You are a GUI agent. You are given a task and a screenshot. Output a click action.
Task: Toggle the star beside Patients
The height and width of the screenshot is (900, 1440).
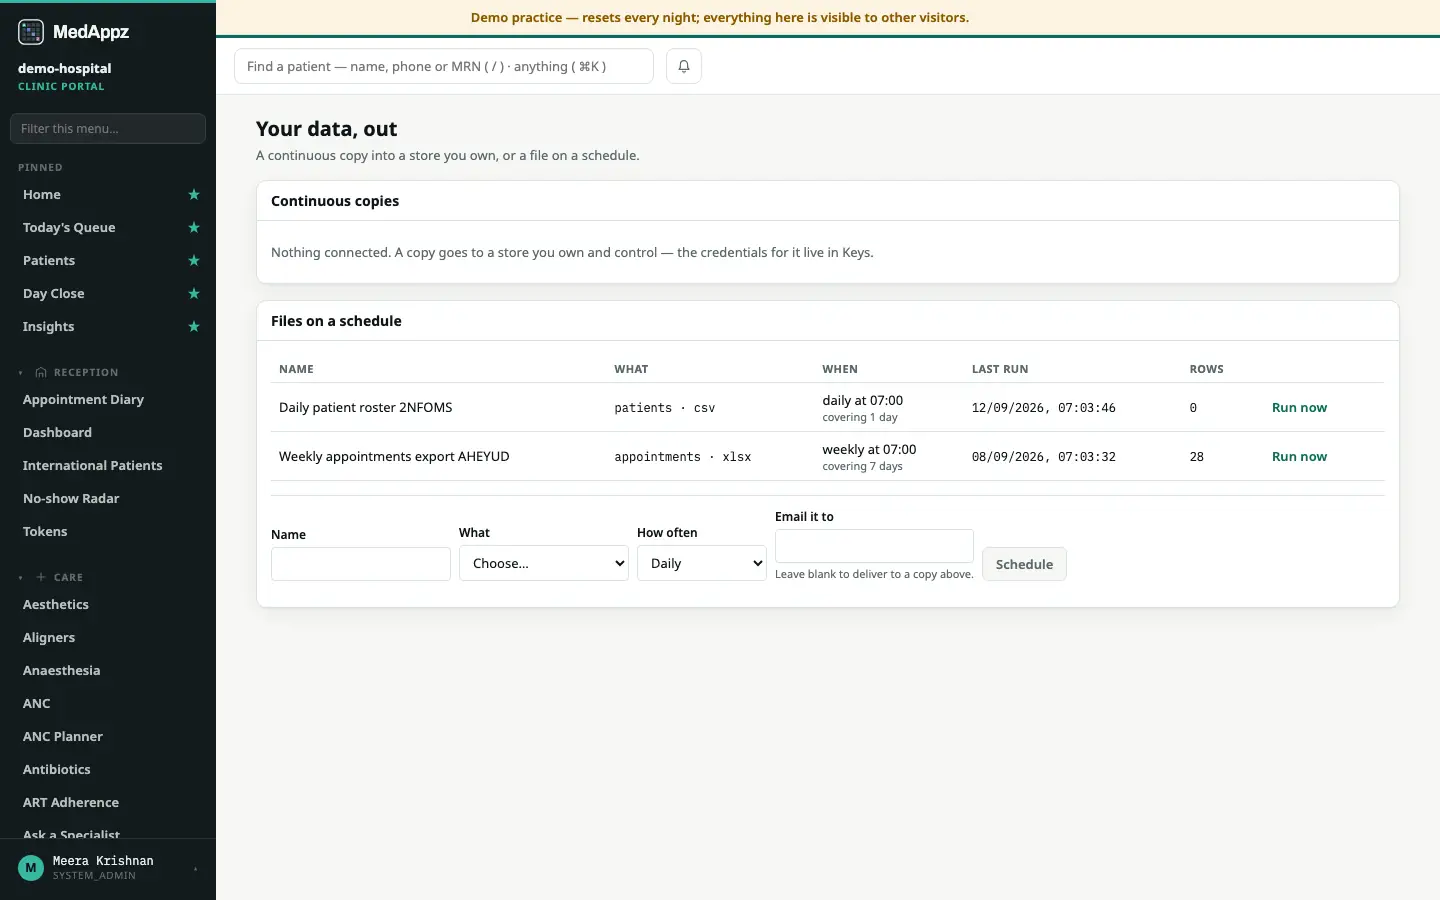click(x=194, y=261)
